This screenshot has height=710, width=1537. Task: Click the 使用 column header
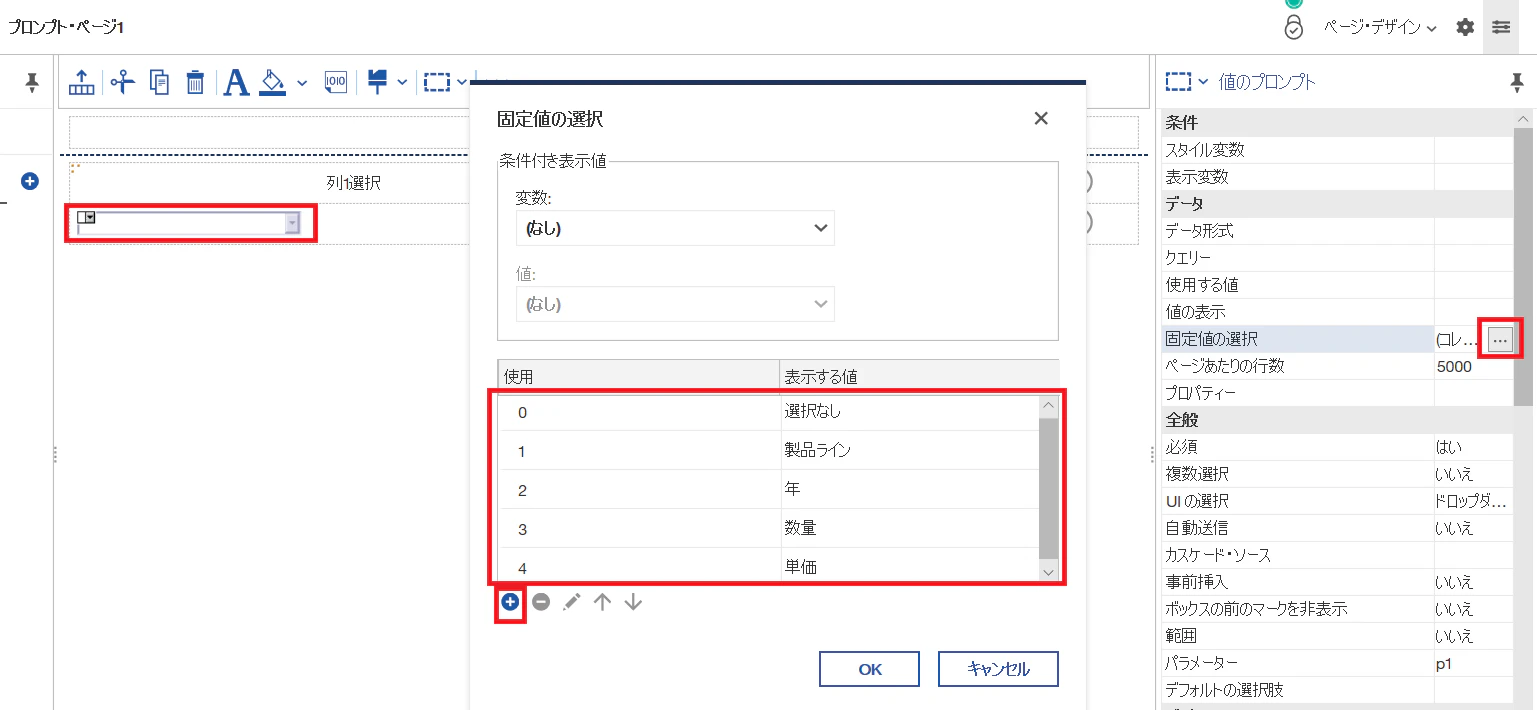[638, 376]
